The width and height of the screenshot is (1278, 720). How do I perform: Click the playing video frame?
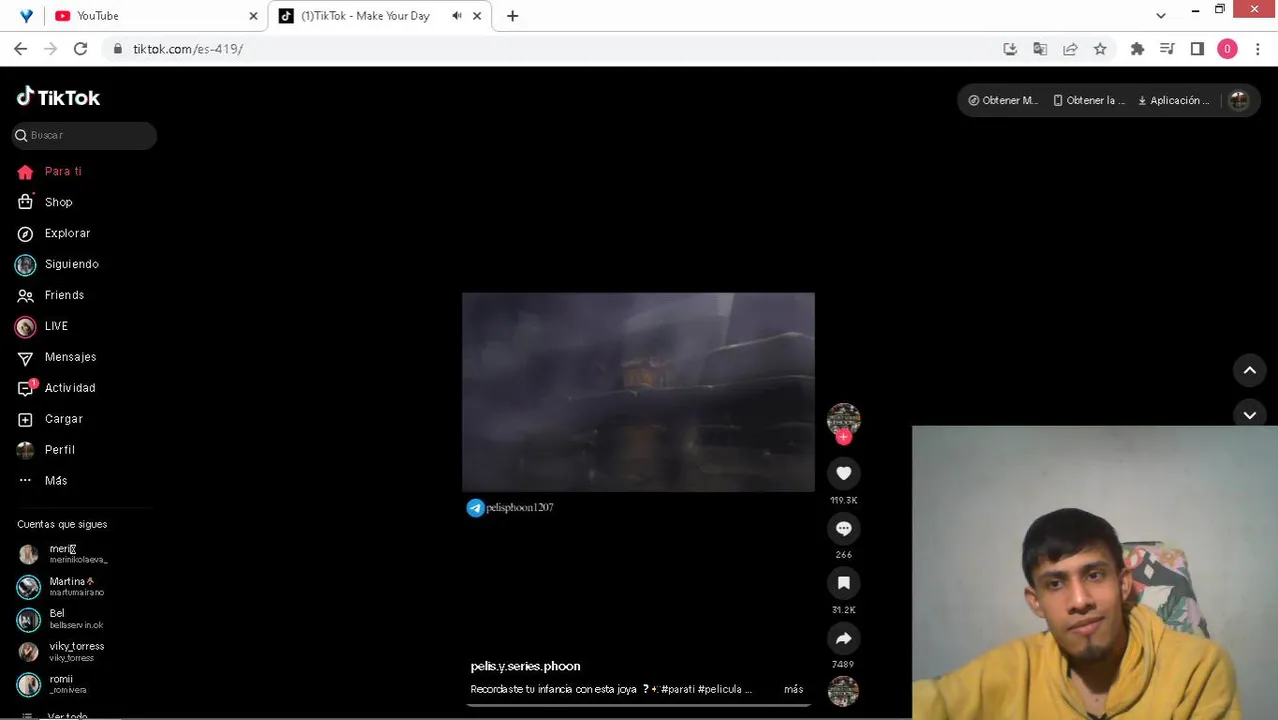pos(638,391)
